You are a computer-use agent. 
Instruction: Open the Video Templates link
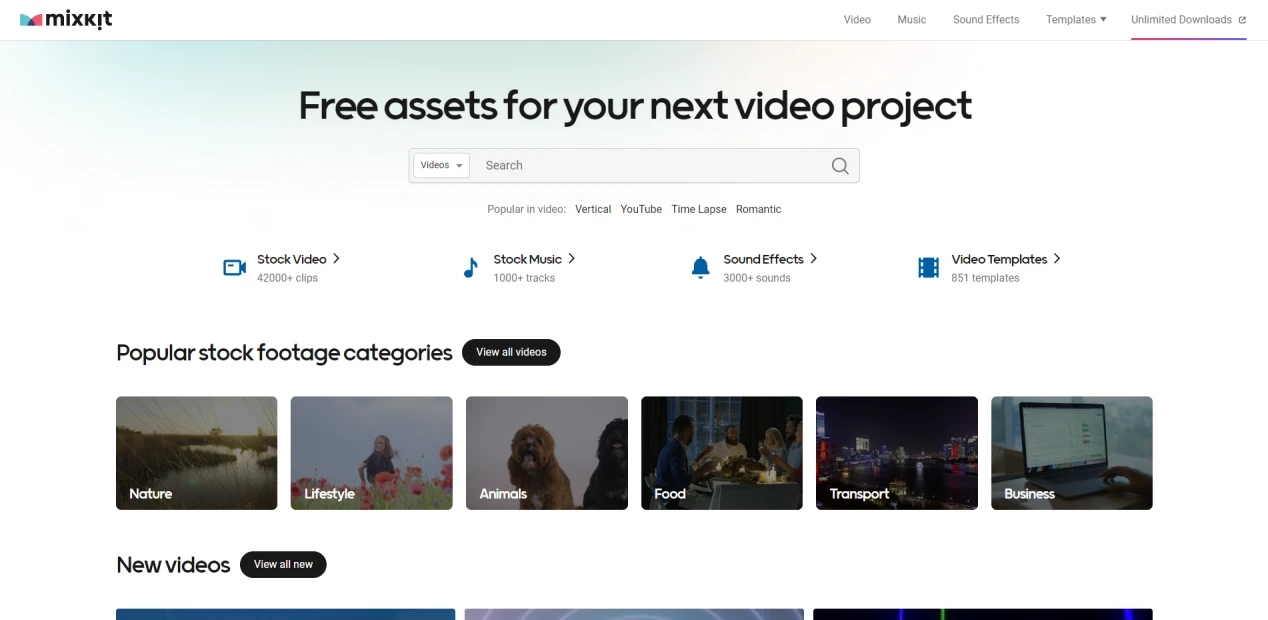pyautogui.click(x=999, y=259)
